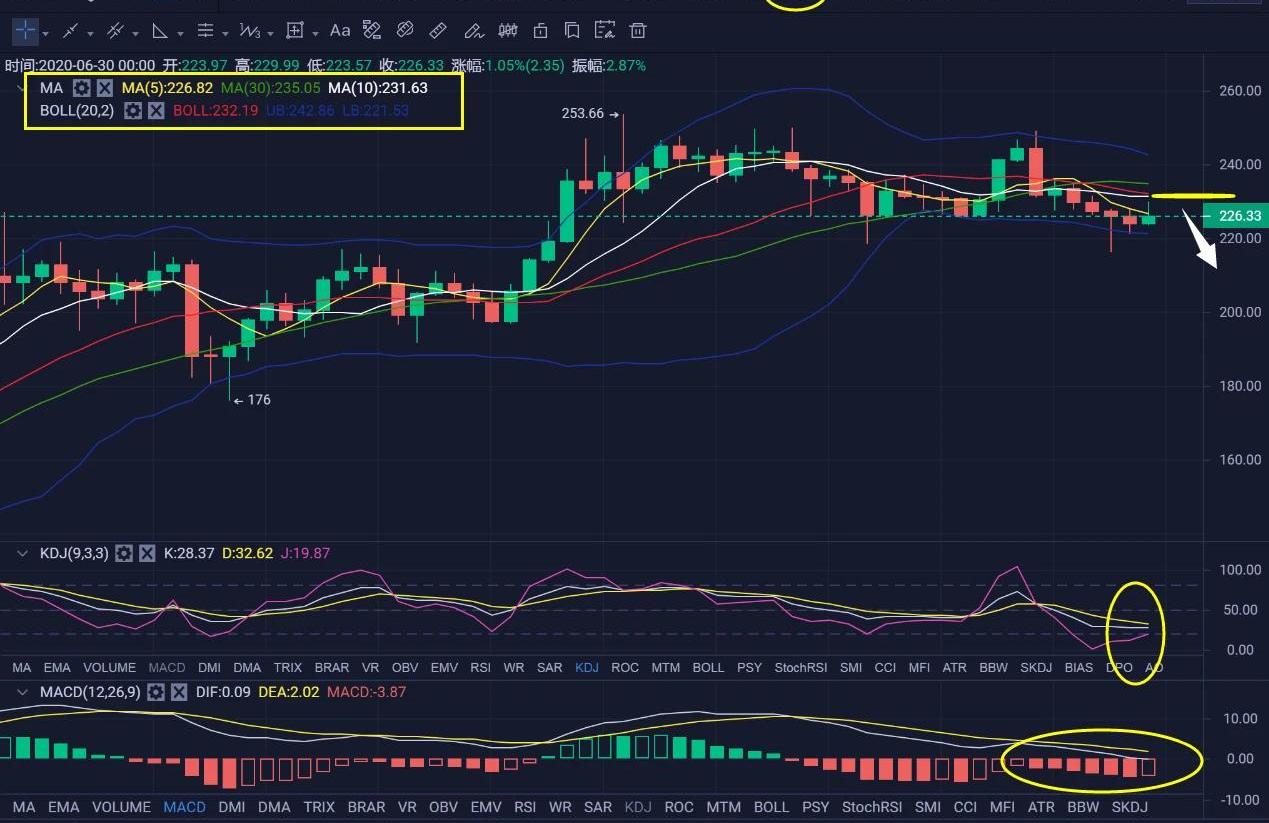Click the trash can delete drawings icon
The height and width of the screenshot is (823, 1269).
click(x=638, y=31)
